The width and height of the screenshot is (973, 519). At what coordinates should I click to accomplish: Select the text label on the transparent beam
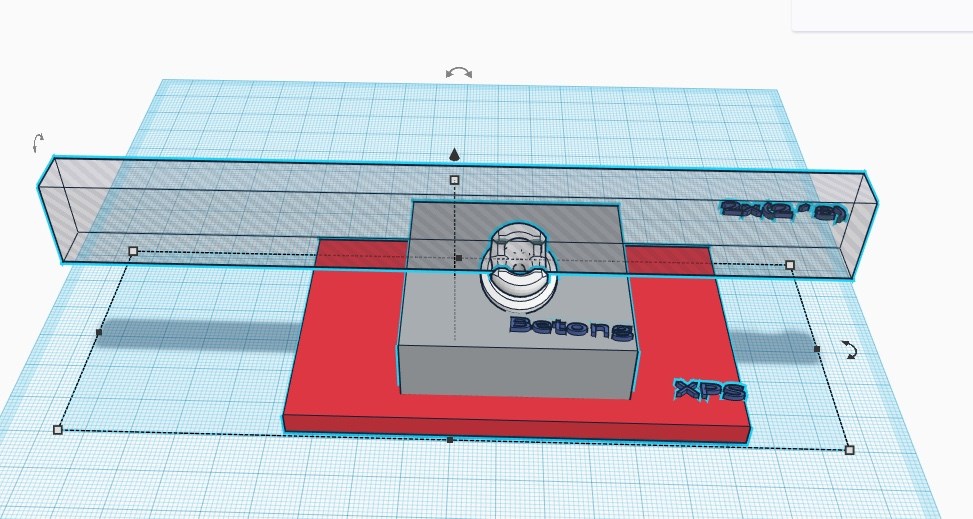click(x=783, y=211)
